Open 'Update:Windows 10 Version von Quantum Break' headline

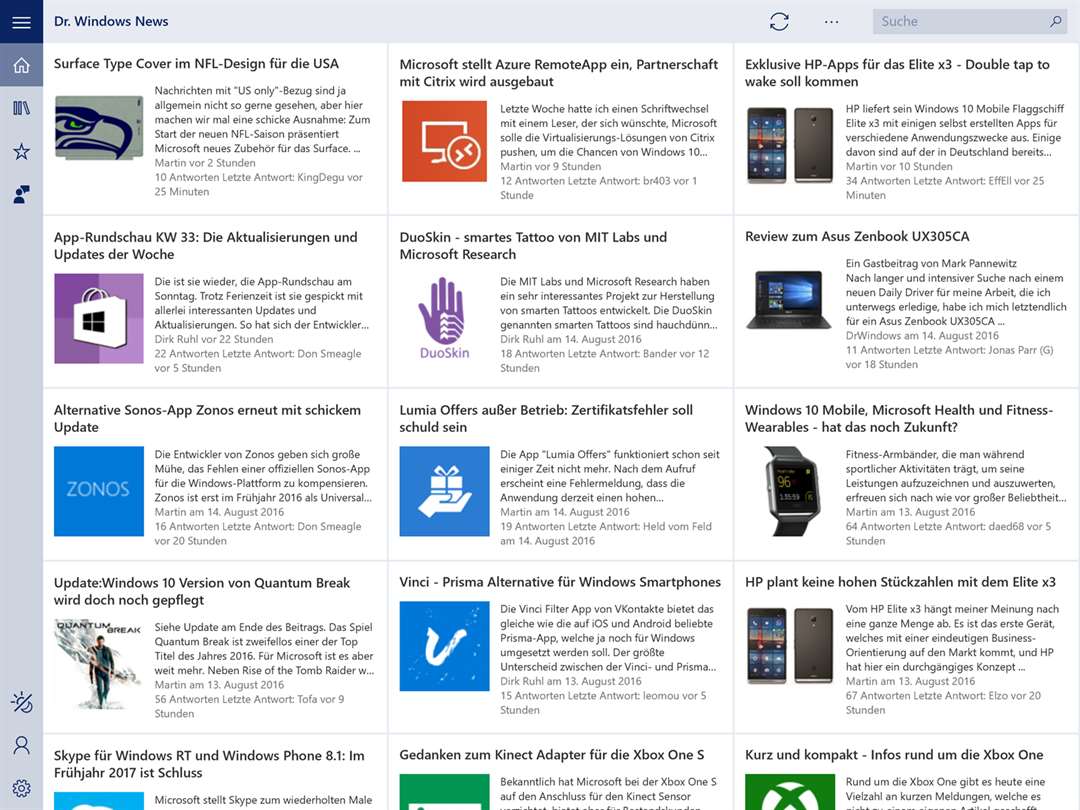coord(202,592)
